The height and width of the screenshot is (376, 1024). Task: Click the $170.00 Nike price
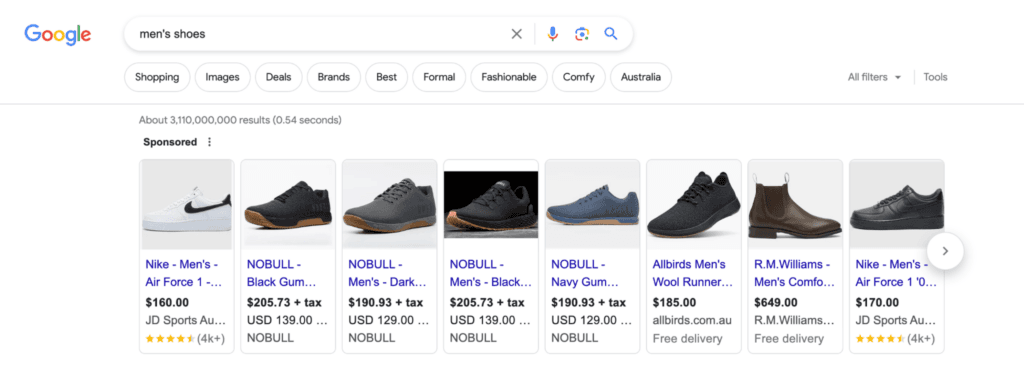(x=877, y=303)
